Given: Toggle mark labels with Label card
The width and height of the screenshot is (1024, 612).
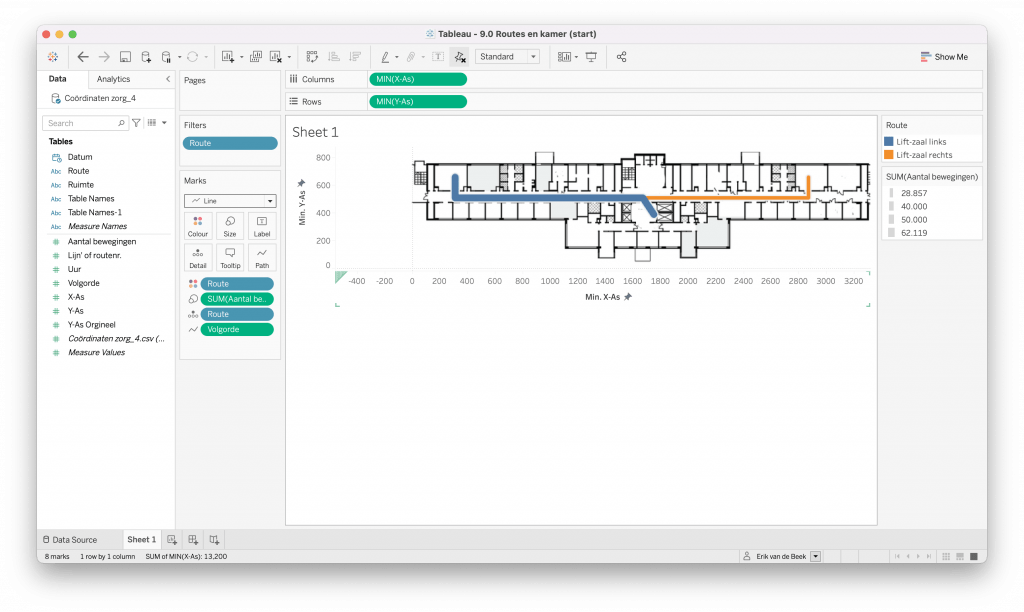Looking at the screenshot, I should 262,225.
